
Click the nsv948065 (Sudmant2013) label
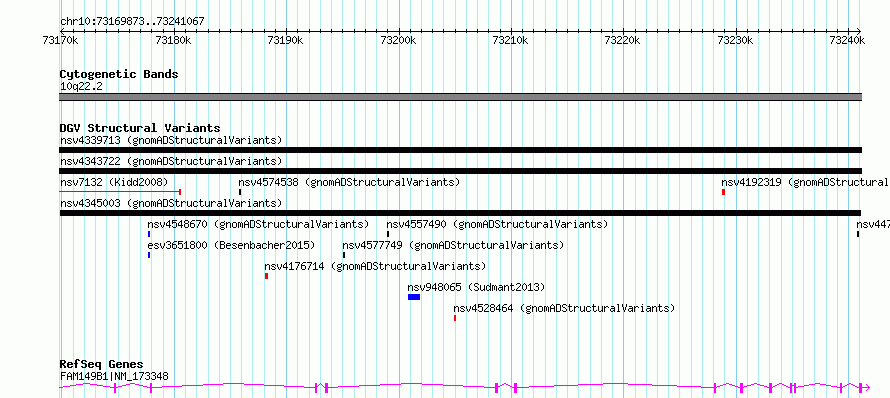click(476, 287)
